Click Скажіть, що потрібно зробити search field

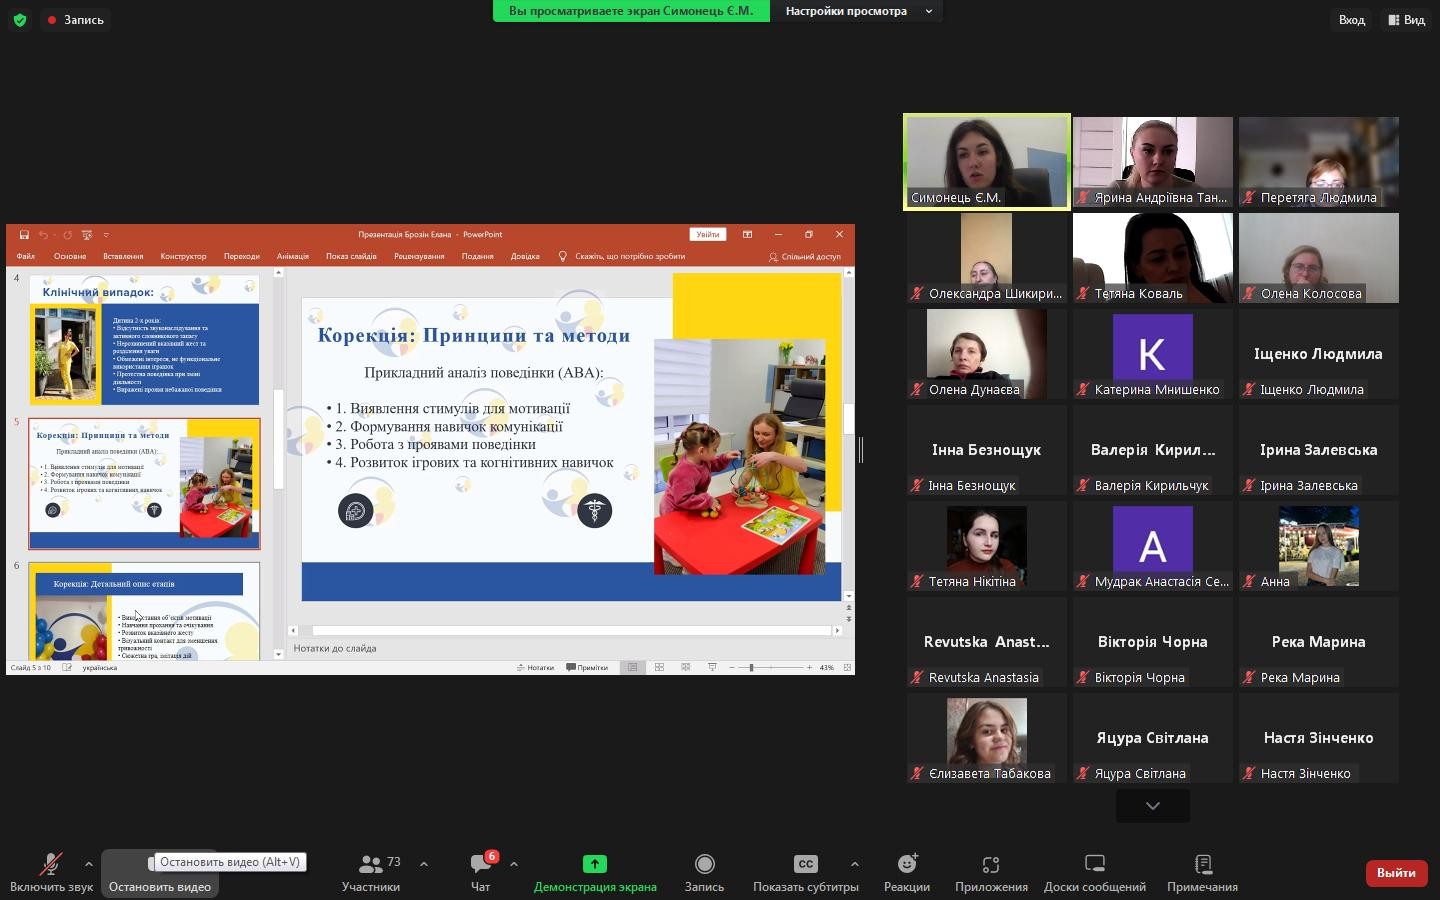pos(621,256)
